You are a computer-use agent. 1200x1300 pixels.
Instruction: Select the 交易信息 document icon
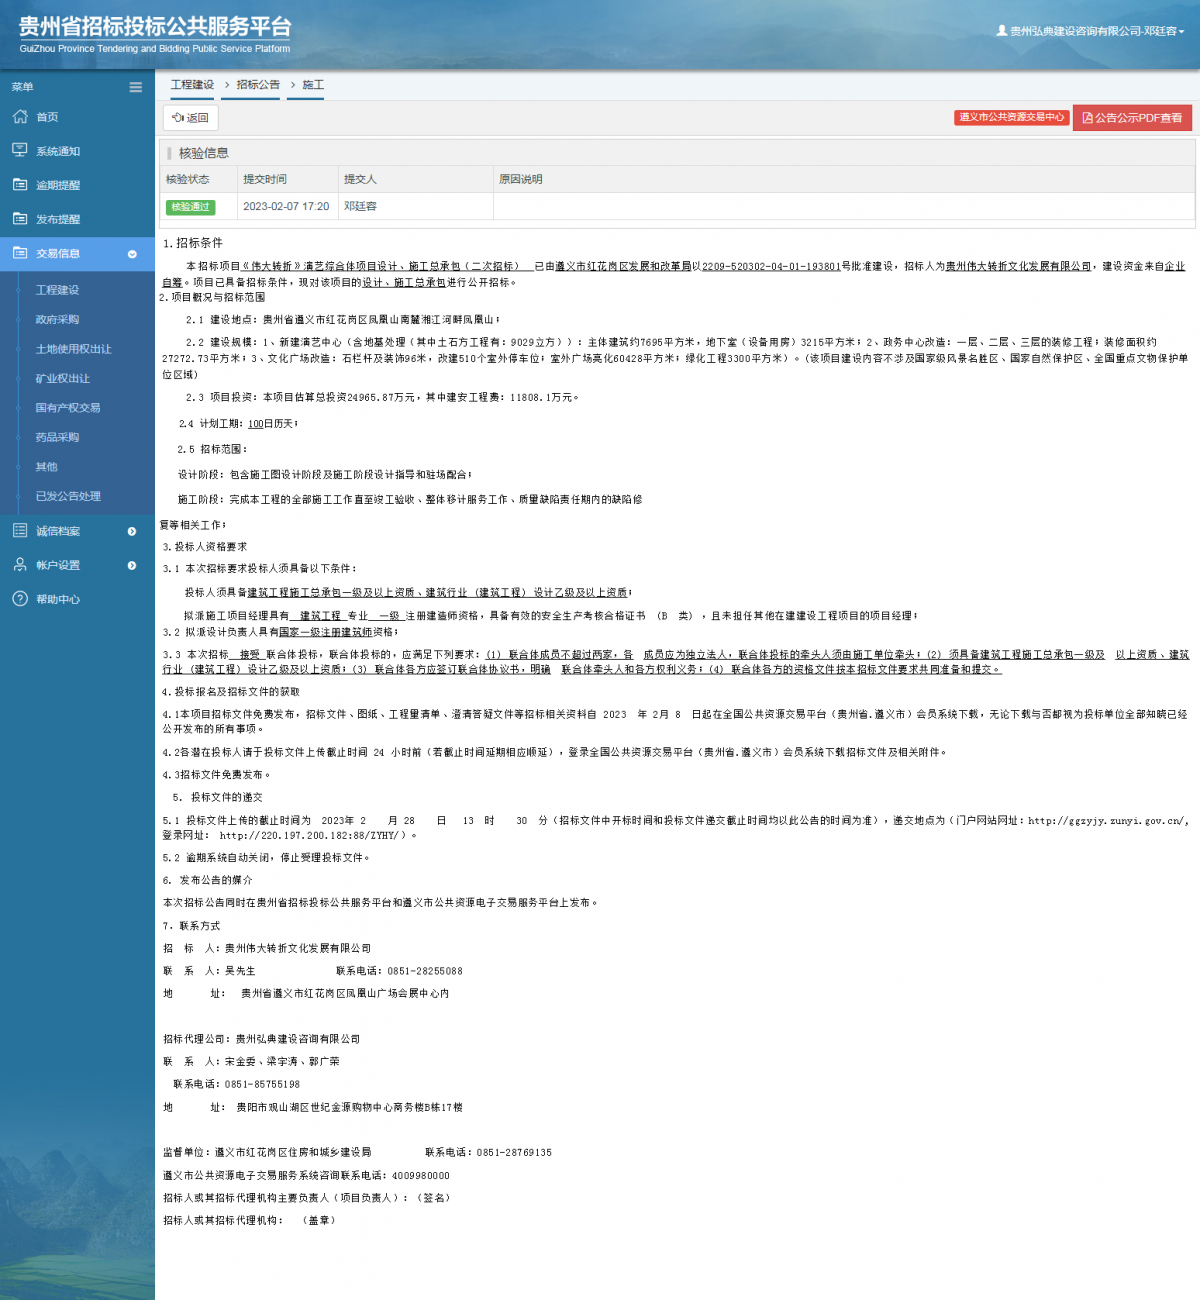click(x=20, y=253)
